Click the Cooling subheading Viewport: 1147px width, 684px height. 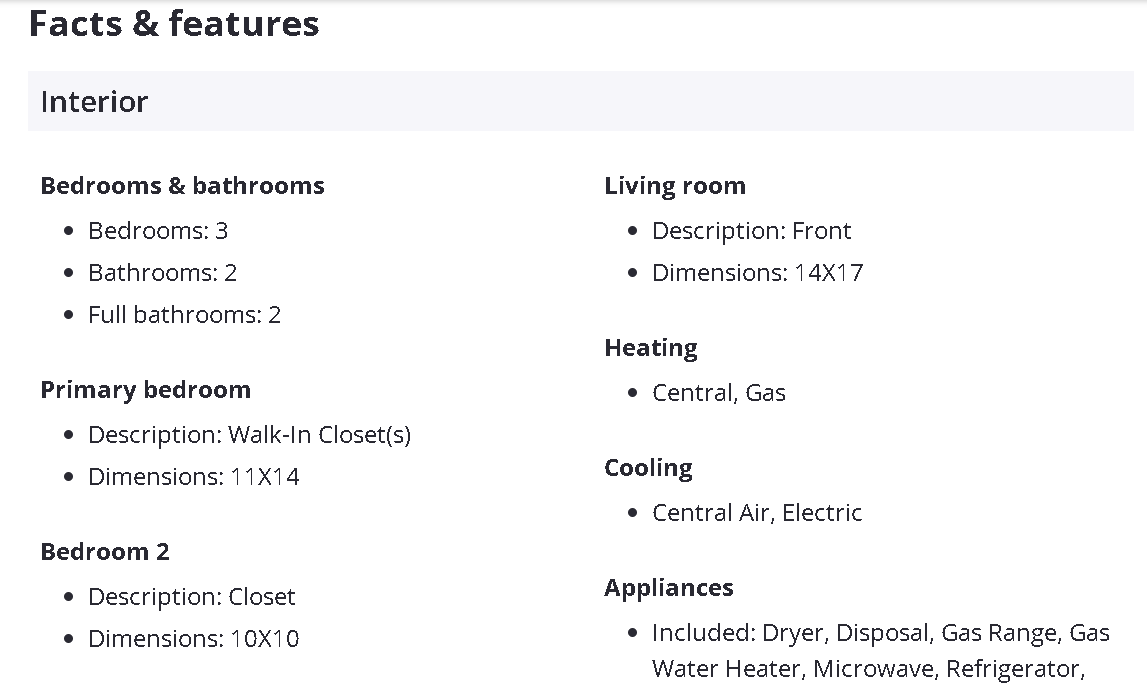(648, 468)
